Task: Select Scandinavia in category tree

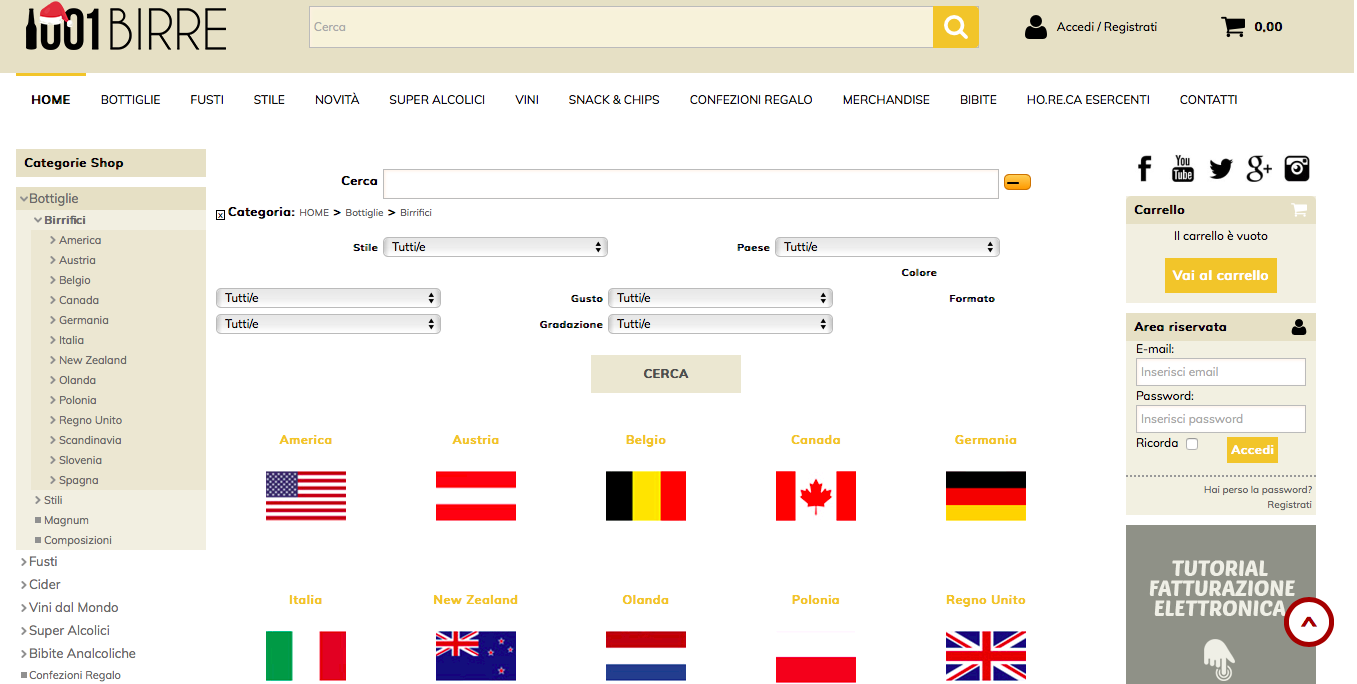Action: point(90,440)
